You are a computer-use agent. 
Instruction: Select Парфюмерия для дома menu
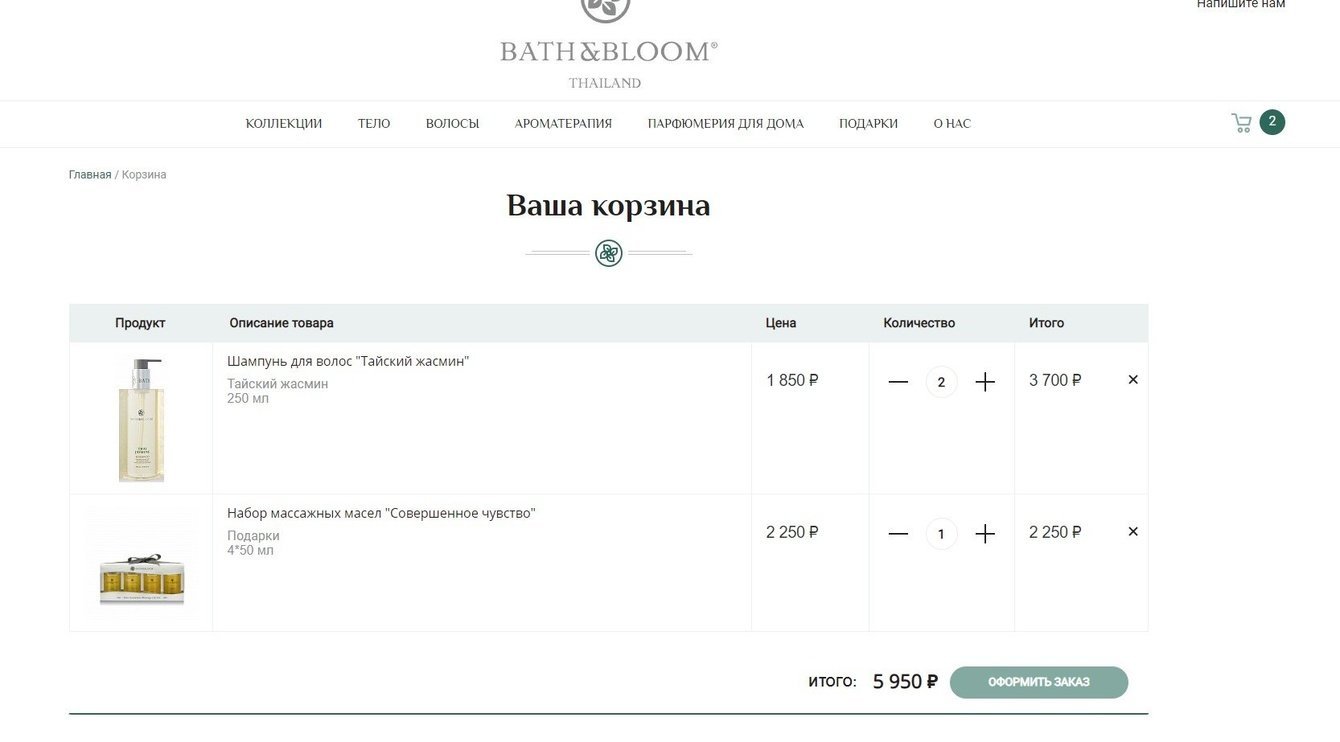pyautogui.click(x=725, y=124)
